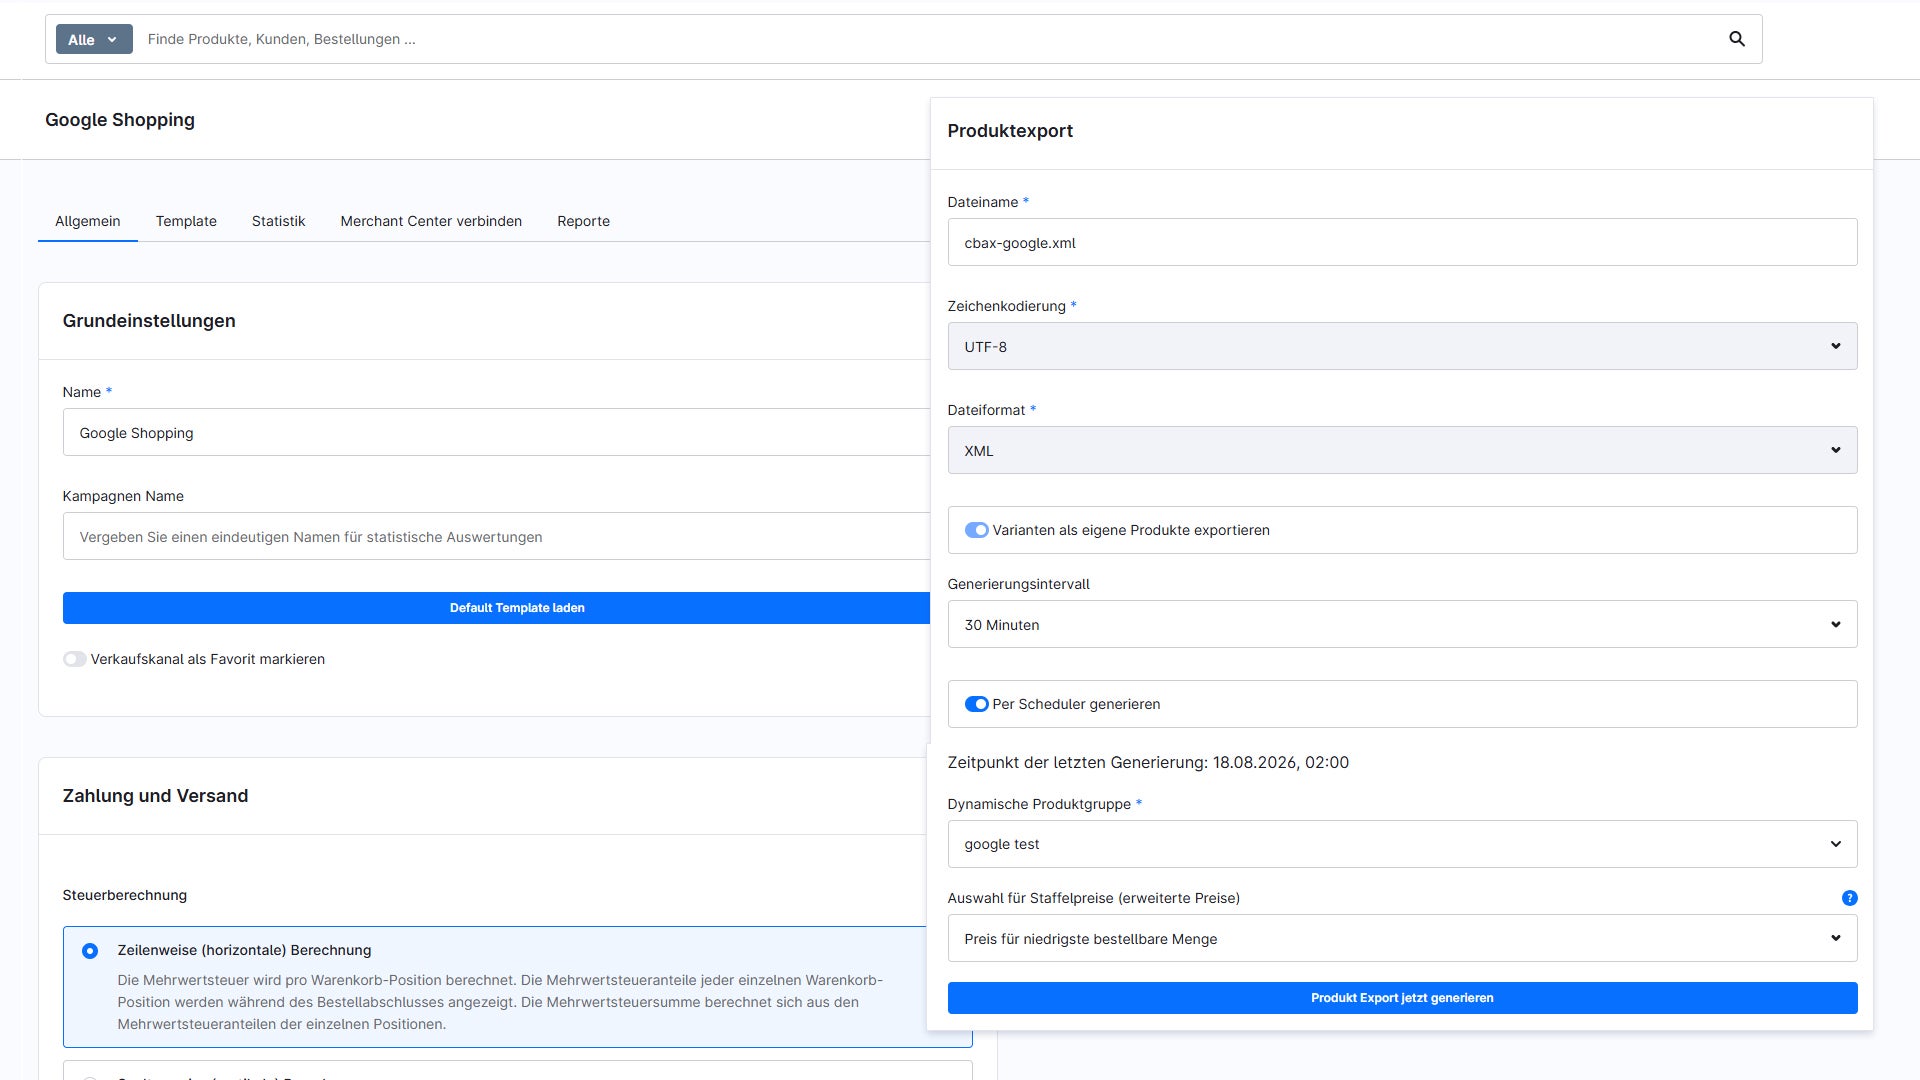This screenshot has height=1080, width=1920.
Task: Toggle Verkaufskanal als Favorit markieren
Action: pyautogui.click(x=75, y=659)
